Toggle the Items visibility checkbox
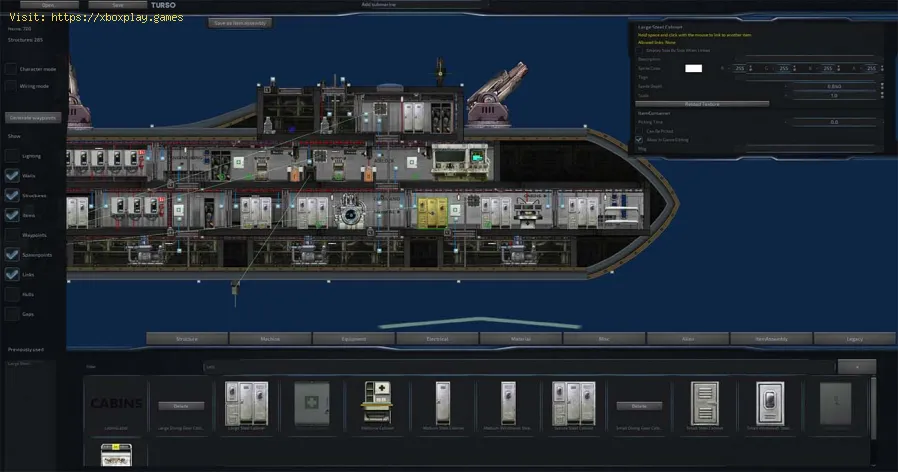 click(x=12, y=215)
